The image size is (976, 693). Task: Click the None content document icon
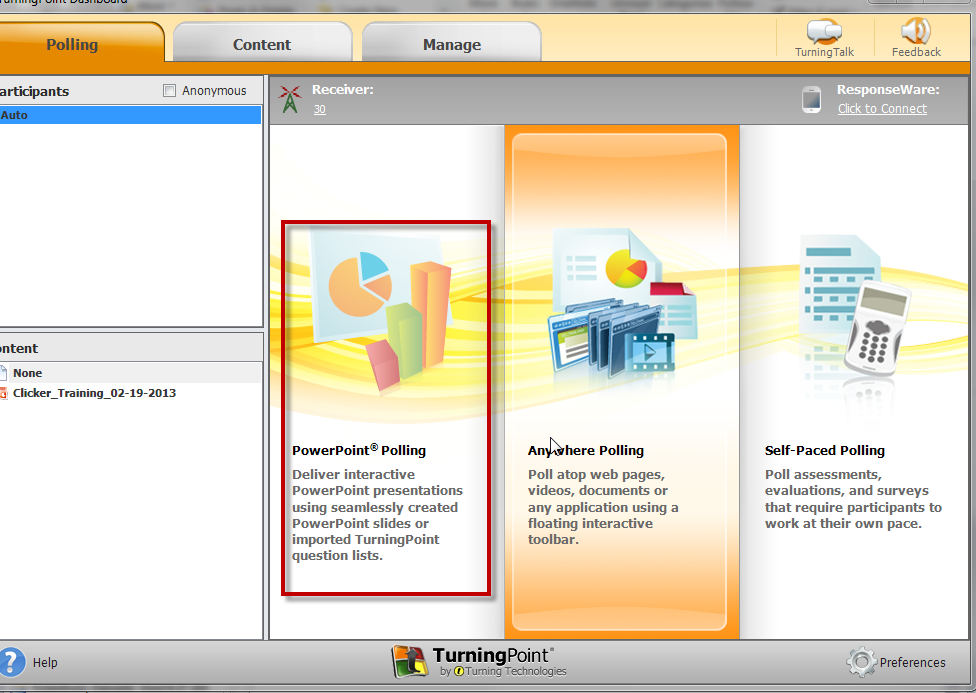tap(3, 373)
